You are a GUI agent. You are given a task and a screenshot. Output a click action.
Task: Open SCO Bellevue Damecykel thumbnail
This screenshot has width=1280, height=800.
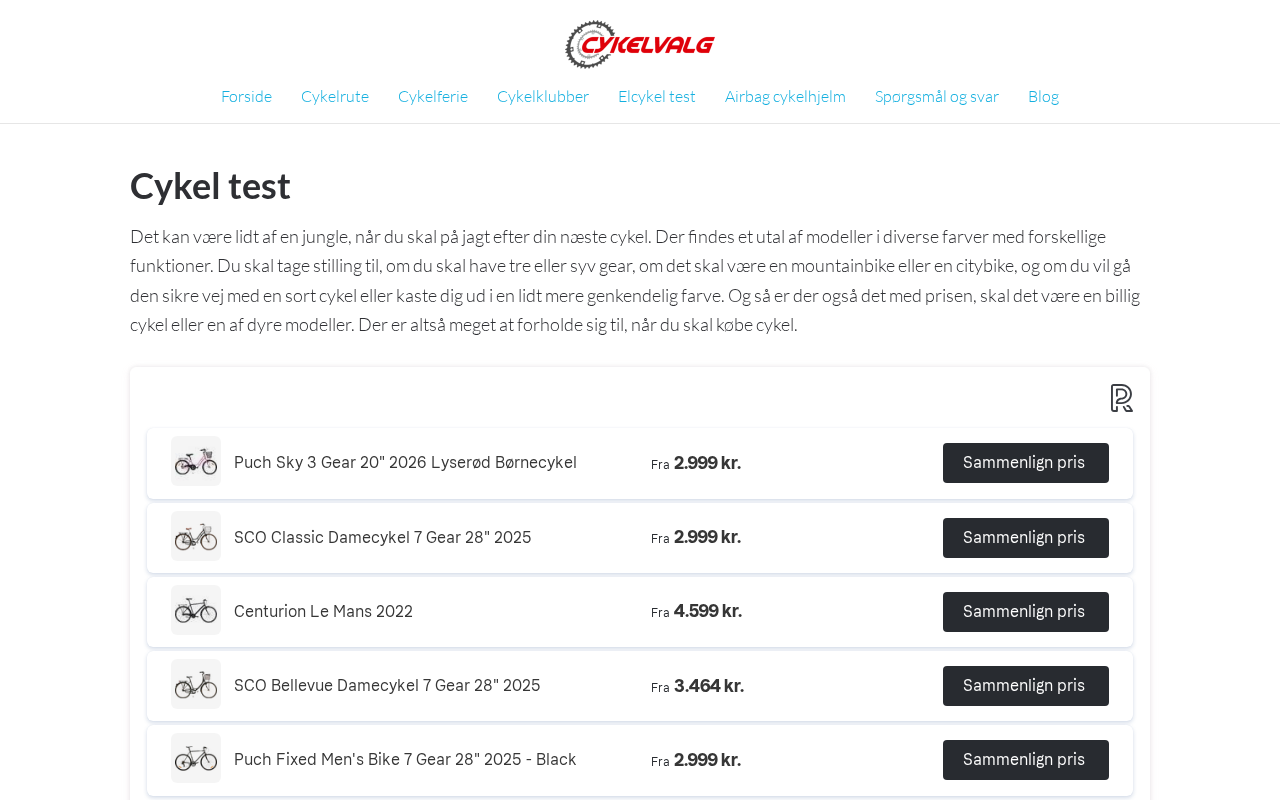[196, 684]
